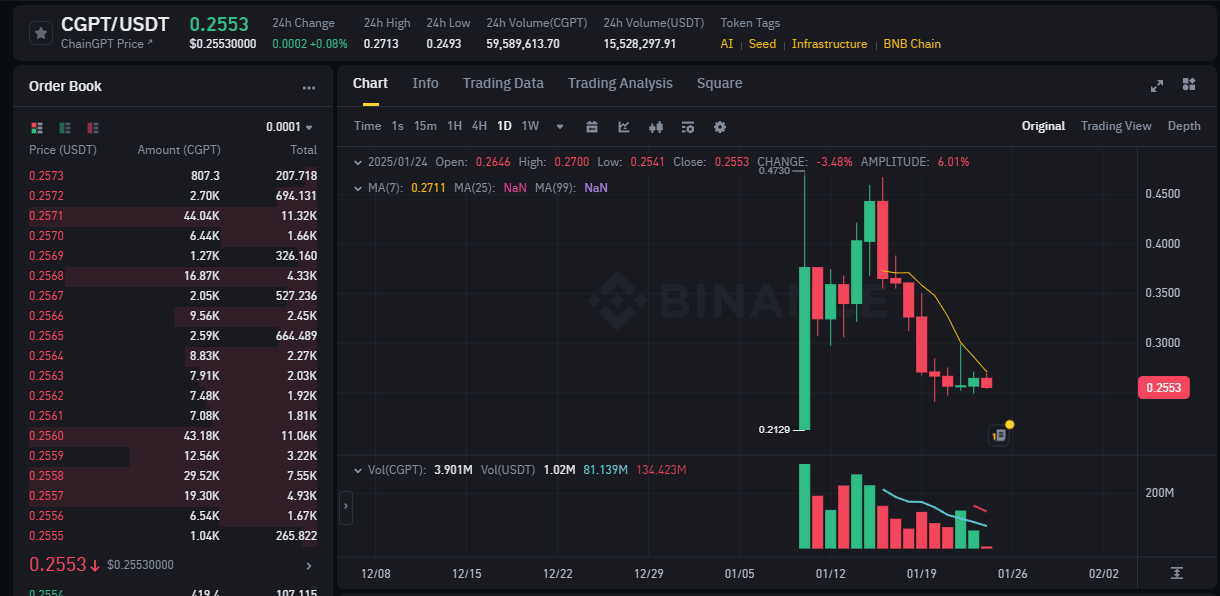Collapse the MA indicator row chevron
Screen dimensions: 1220x596
[359, 187]
